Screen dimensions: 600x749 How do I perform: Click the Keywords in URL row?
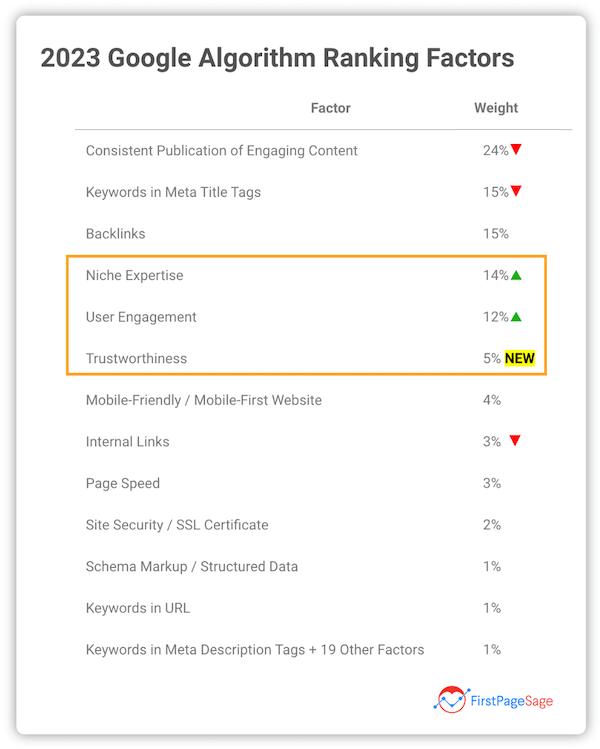pos(138,608)
